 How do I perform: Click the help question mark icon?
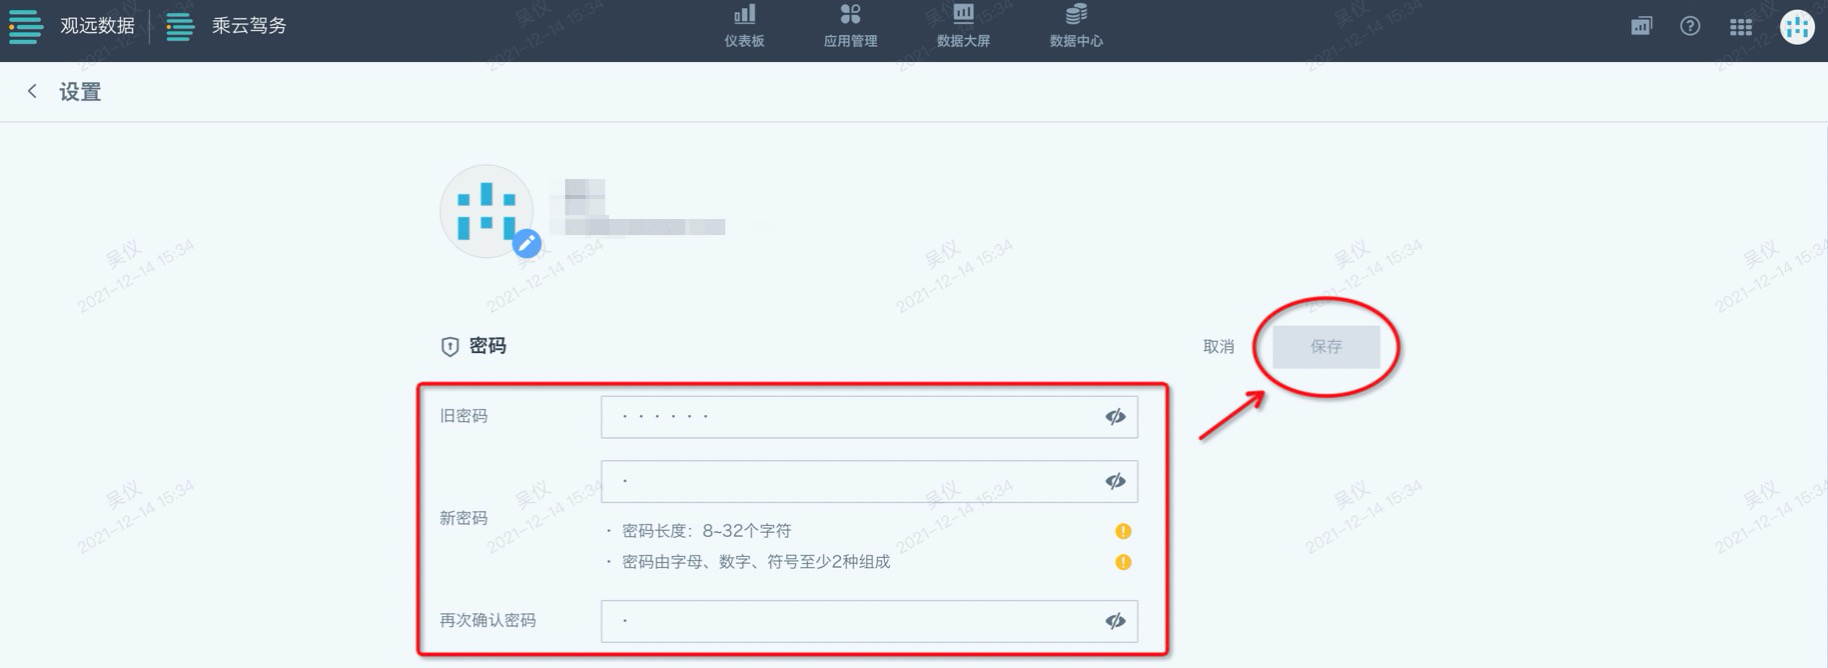click(1690, 27)
